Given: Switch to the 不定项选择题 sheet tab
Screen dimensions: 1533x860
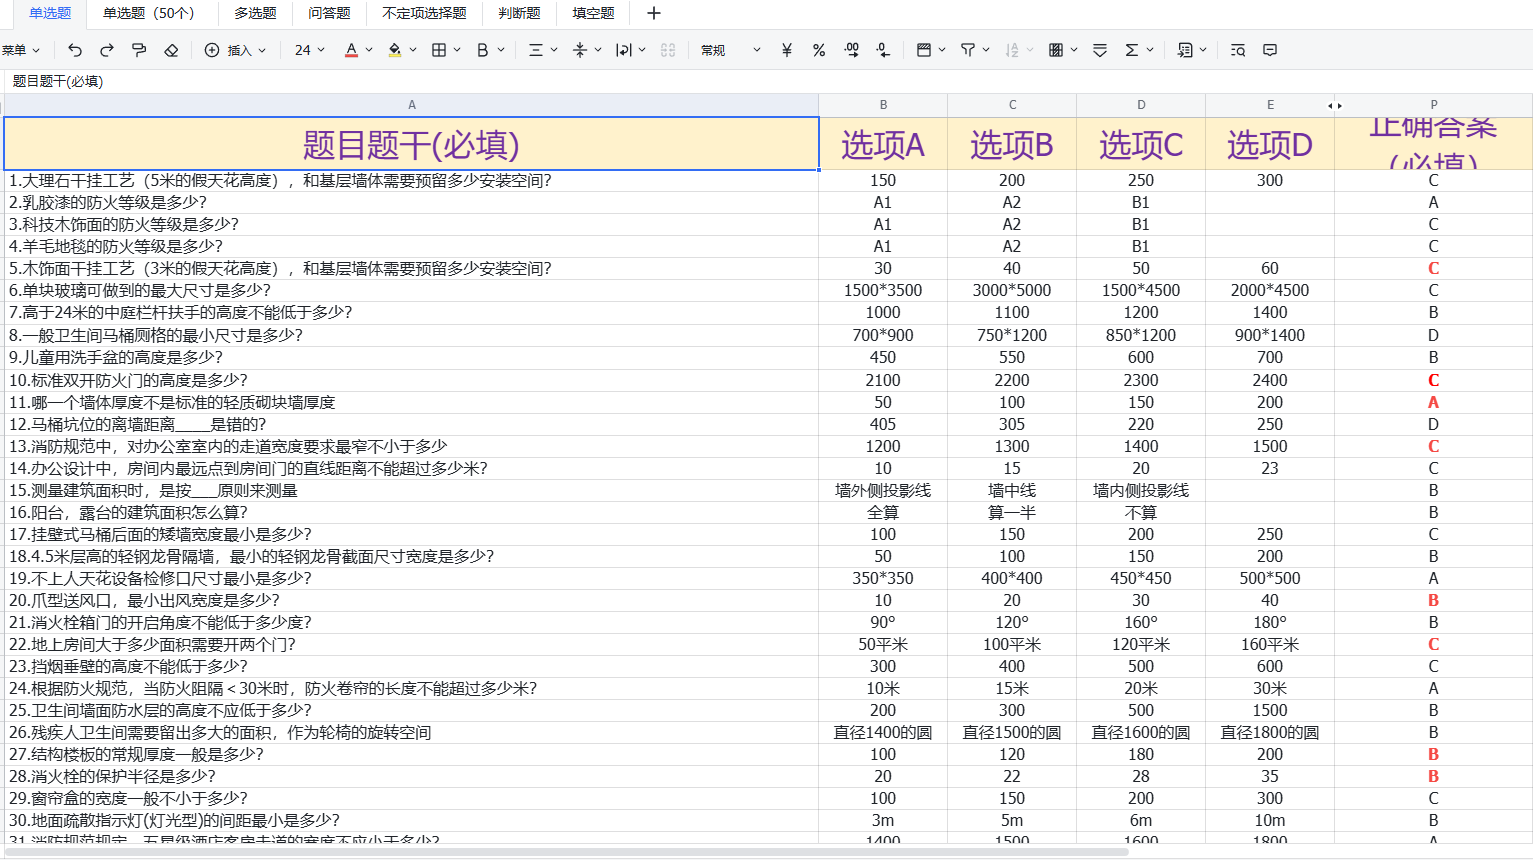Looking at the screenshot, I should pos(424,13).
